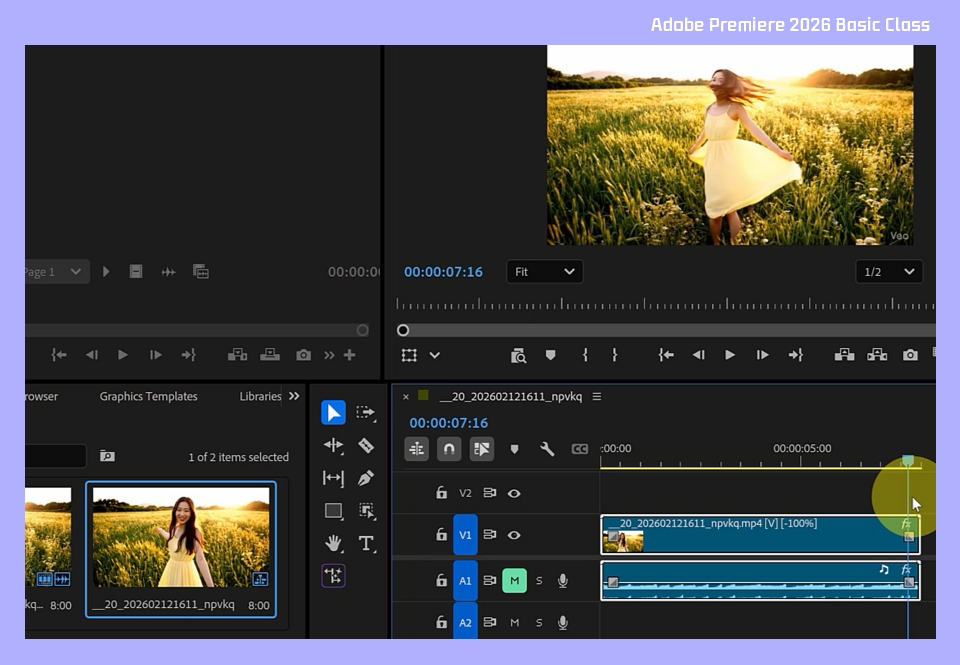Click the Lift button in Program Monitor
The width and height of the screenshot is (960, 665).
(844, 355)
